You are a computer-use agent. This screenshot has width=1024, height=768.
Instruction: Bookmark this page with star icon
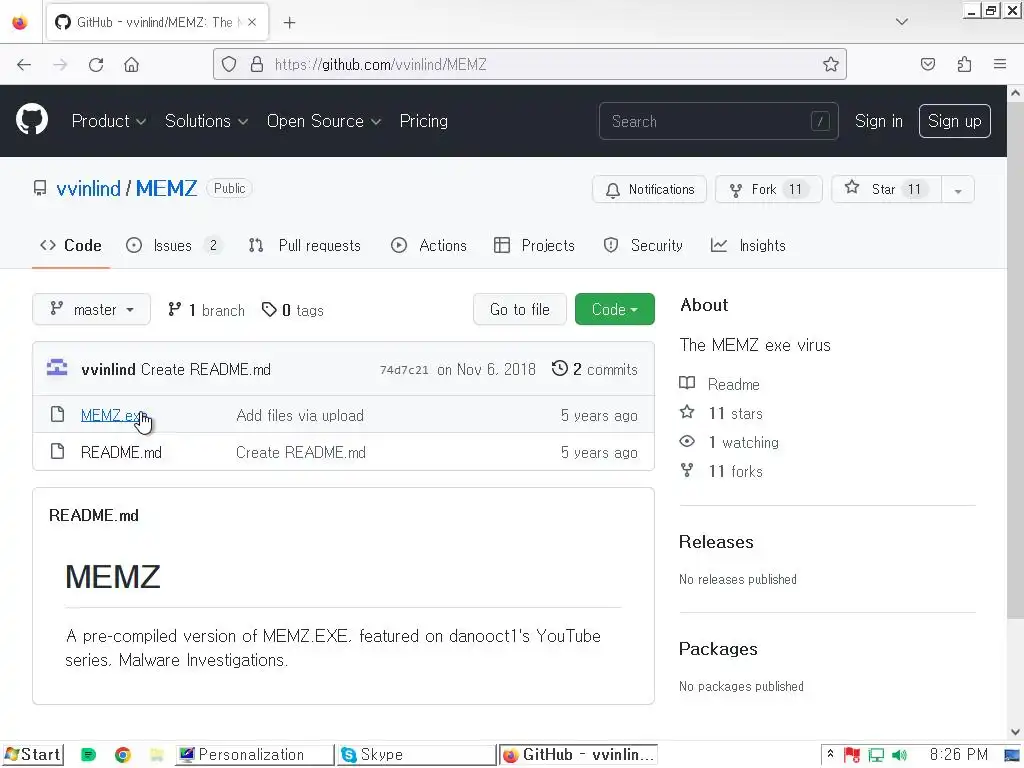tap(830, 64)
